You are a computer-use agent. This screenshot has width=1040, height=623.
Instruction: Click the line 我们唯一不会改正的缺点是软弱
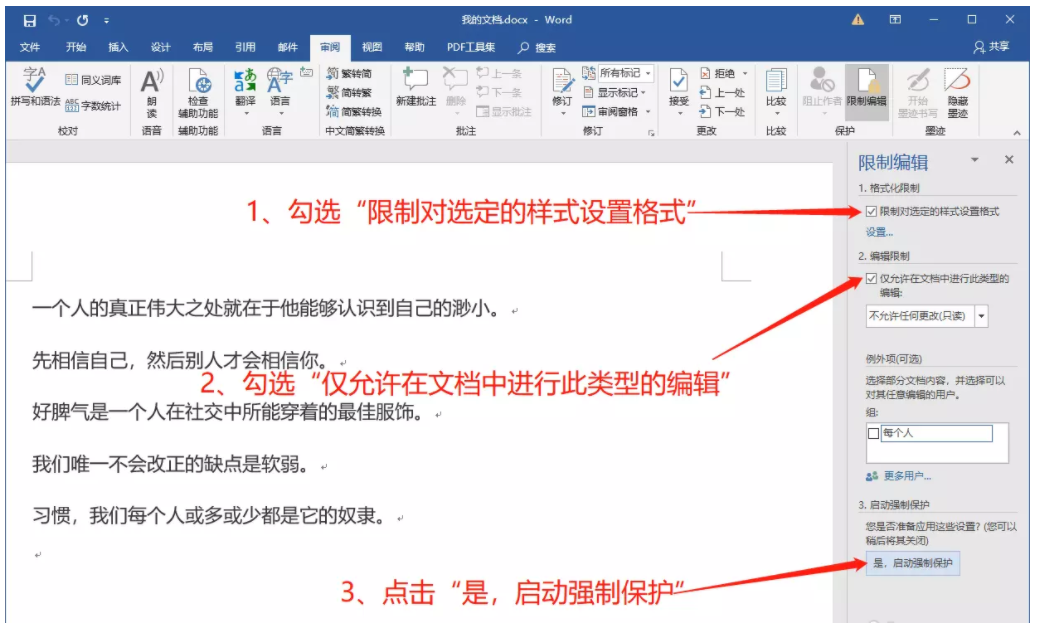tap(170, 464)
